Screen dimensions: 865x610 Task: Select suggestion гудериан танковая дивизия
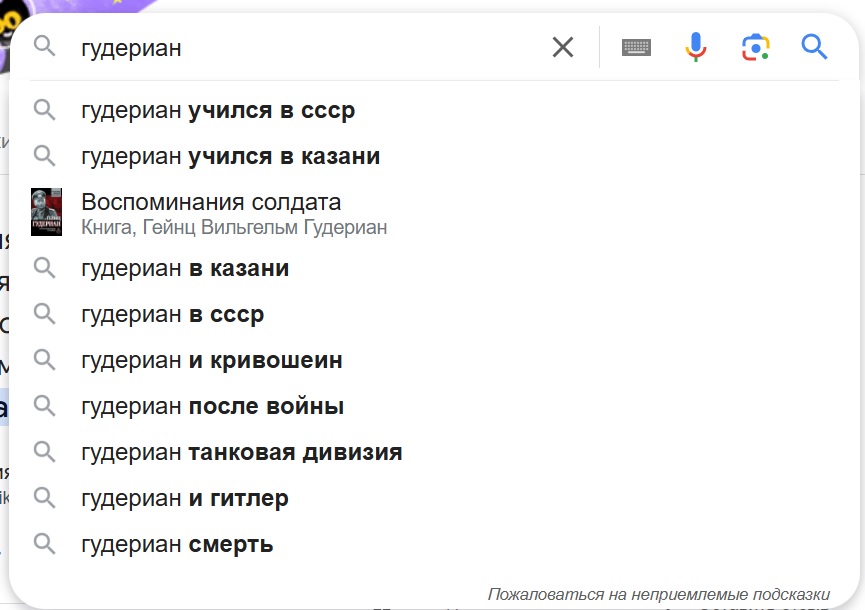point(242,452)
